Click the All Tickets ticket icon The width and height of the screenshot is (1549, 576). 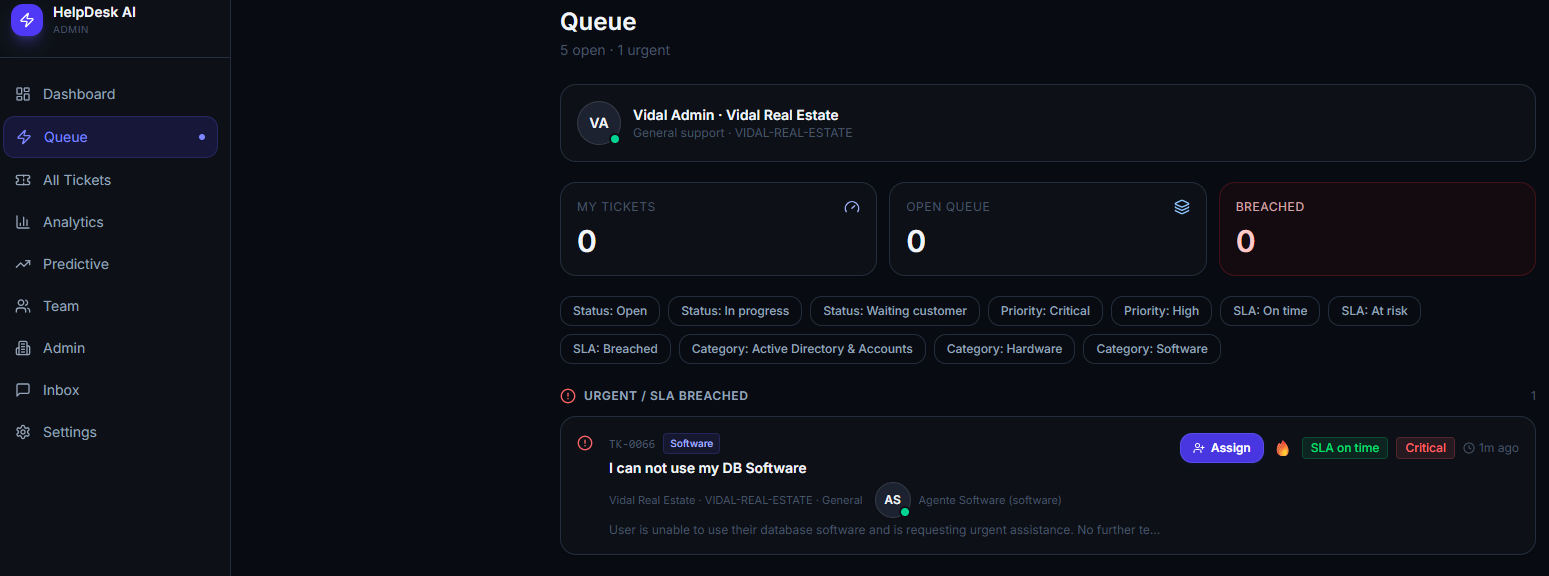click(23, 180)
